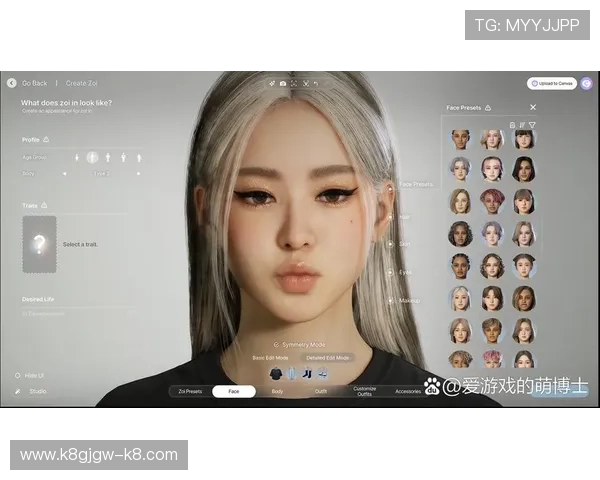Open the Body tab
The image size is (600, 480).
tap(277, 392)
